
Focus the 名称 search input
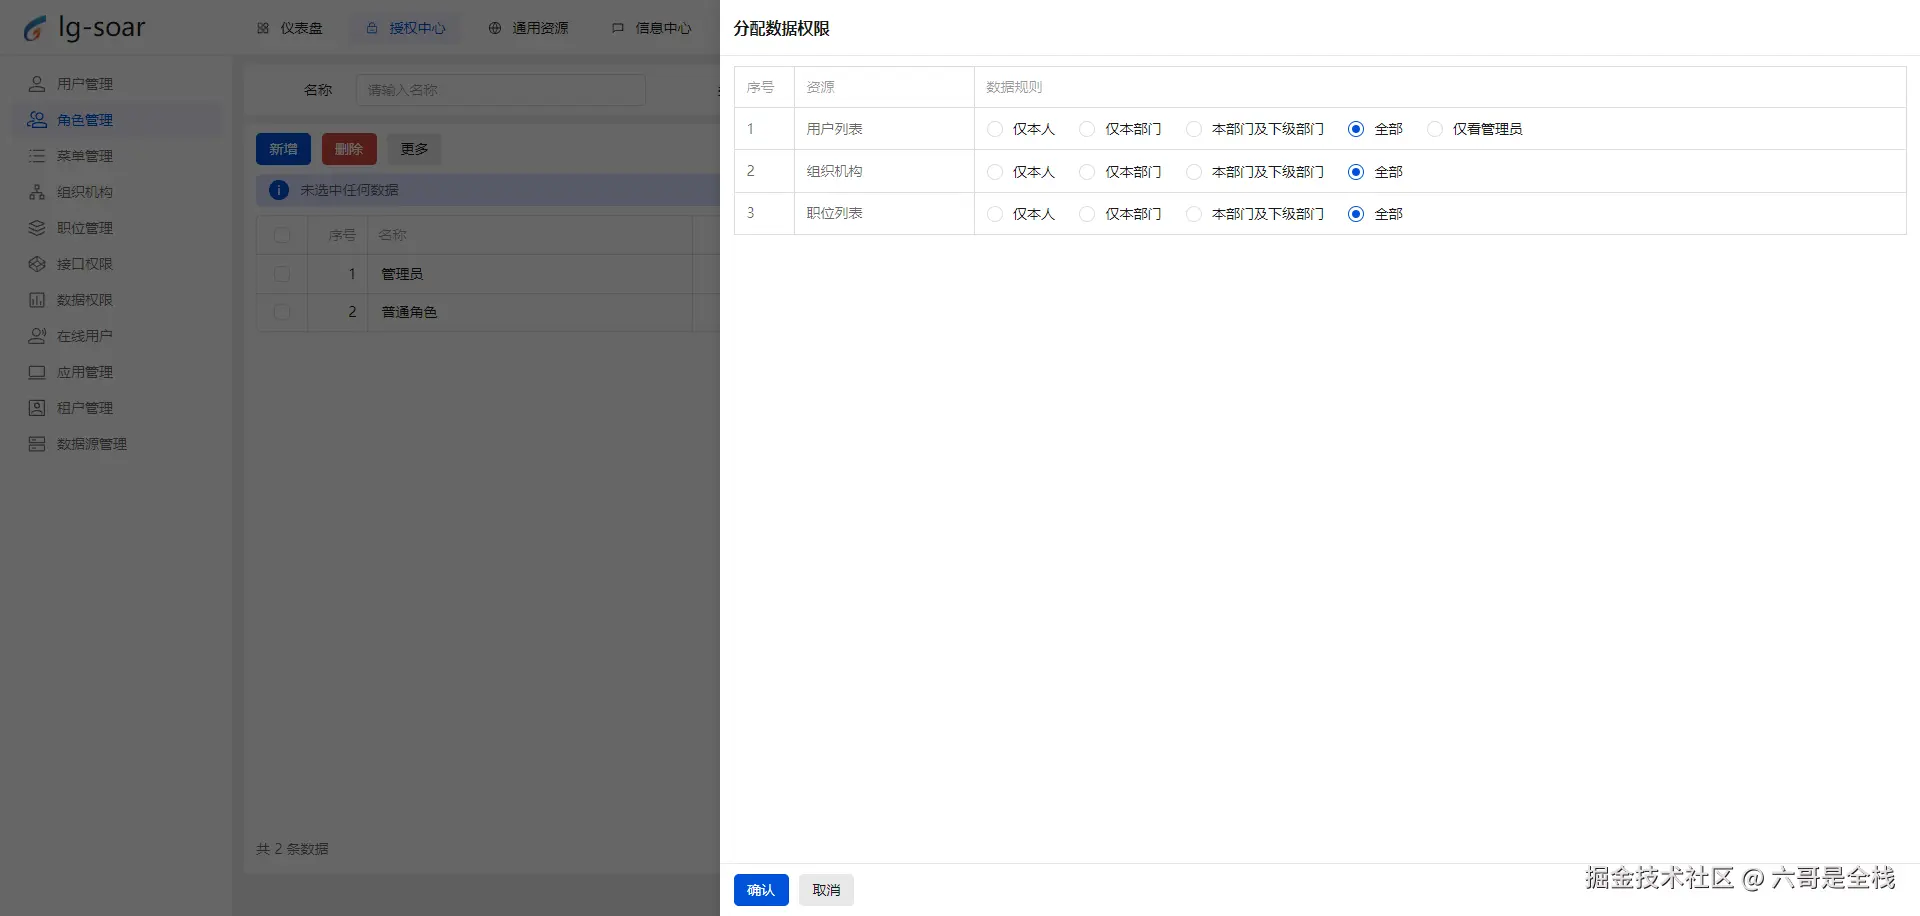(x=500, y=90)
